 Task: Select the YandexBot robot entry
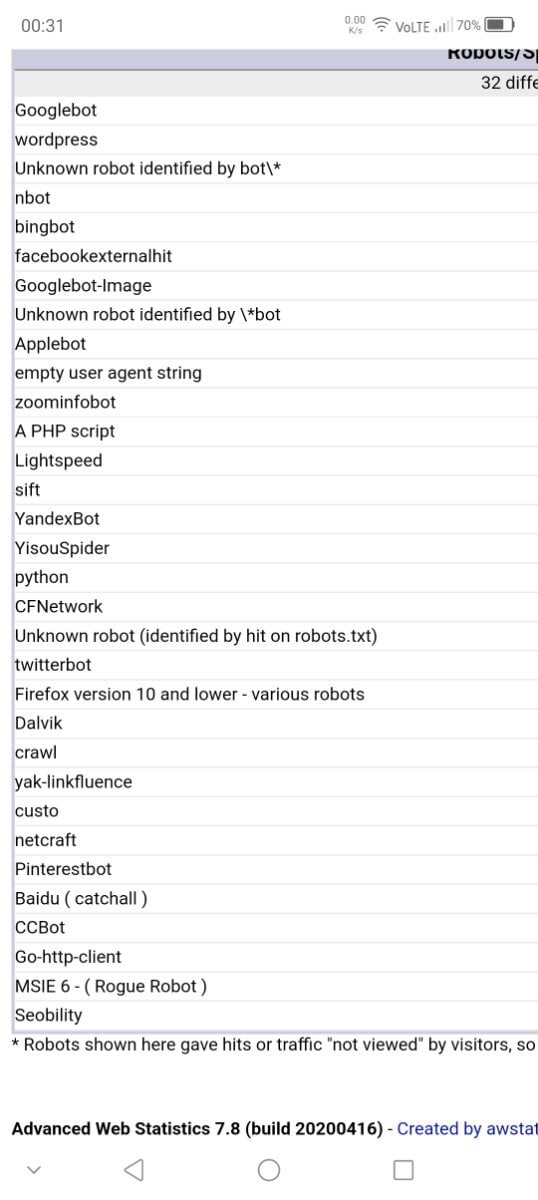275,519
